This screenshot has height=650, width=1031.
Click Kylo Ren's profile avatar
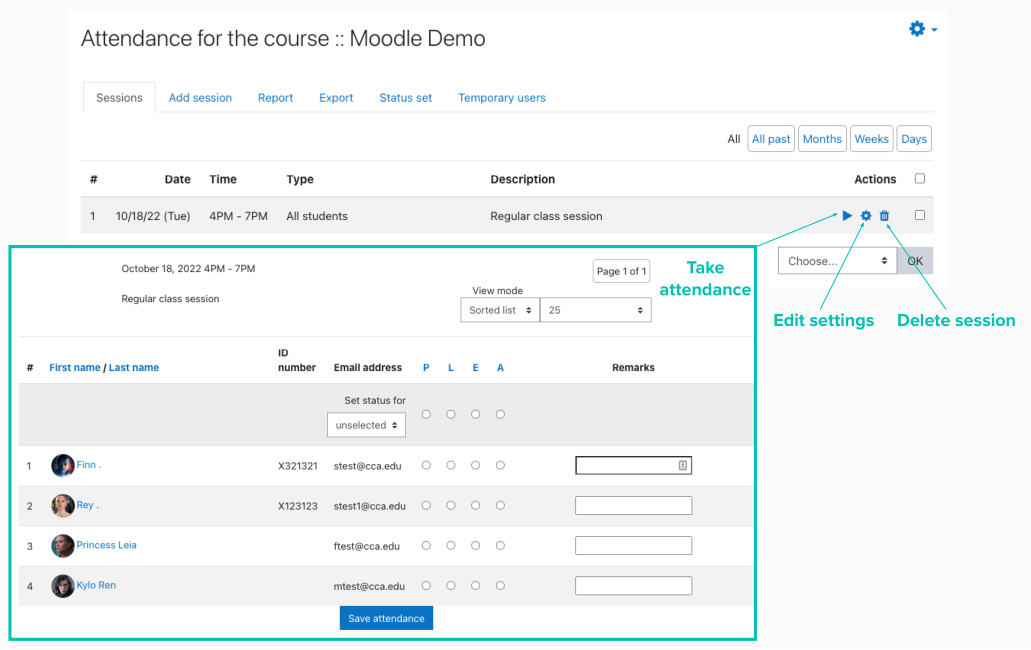coord(63,586)
